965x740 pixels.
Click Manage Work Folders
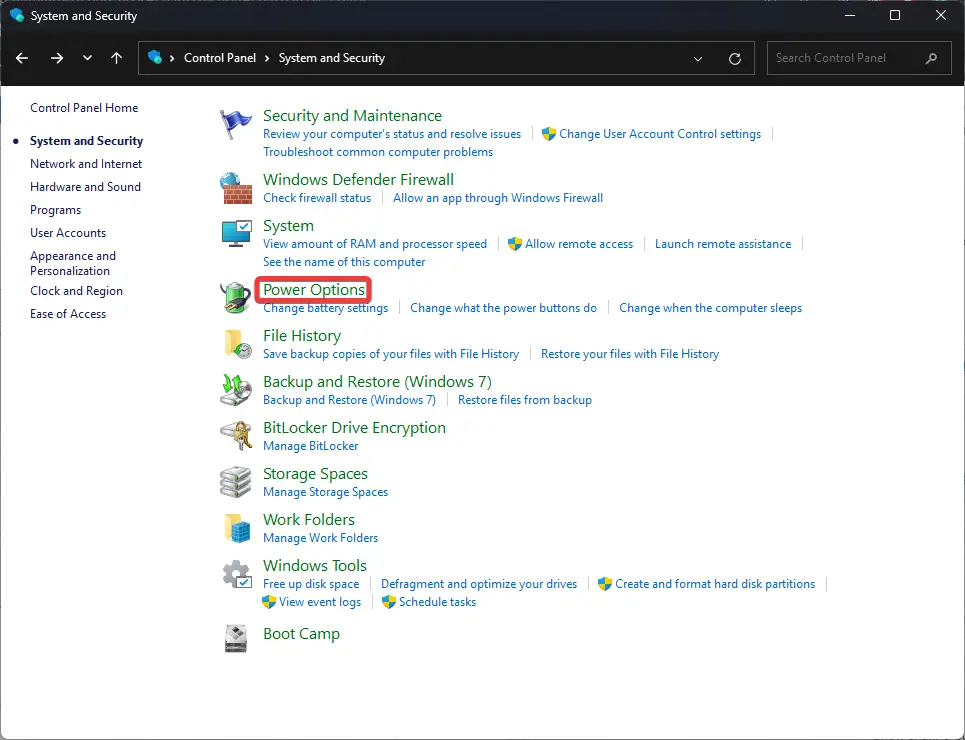pos(321,538)
